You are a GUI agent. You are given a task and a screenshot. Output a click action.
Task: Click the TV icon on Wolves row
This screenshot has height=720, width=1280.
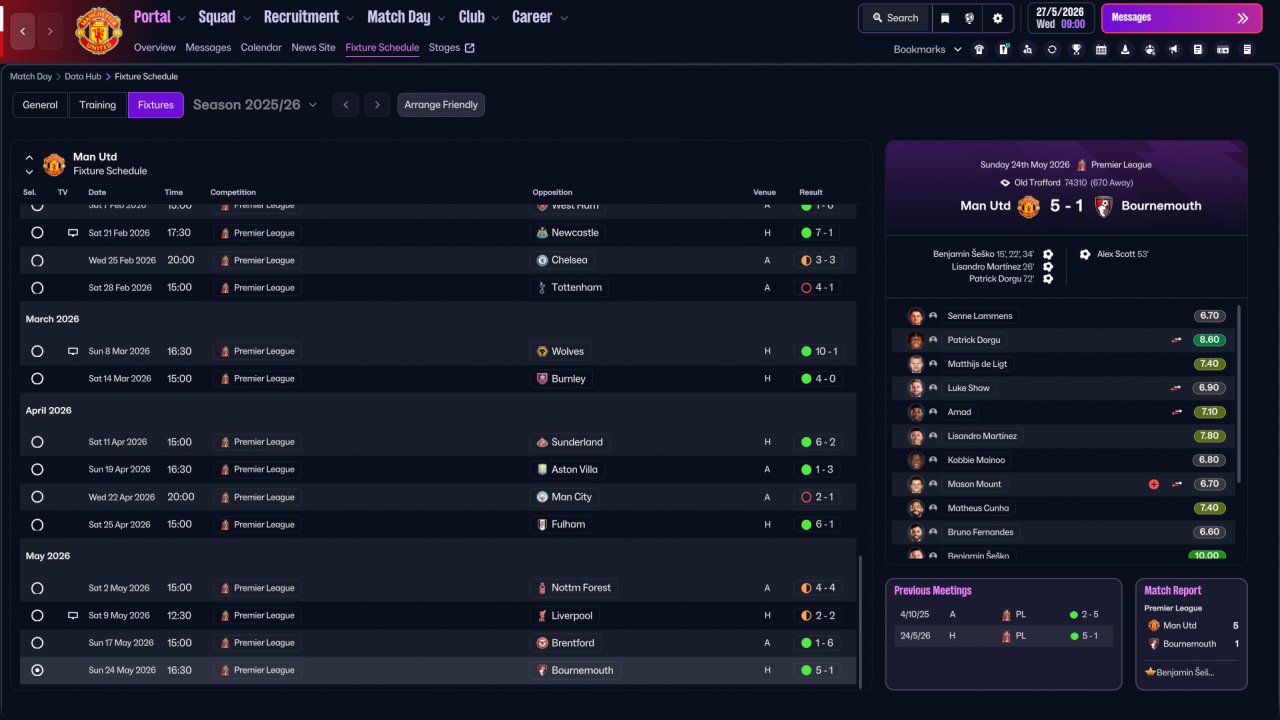(73, 351)
